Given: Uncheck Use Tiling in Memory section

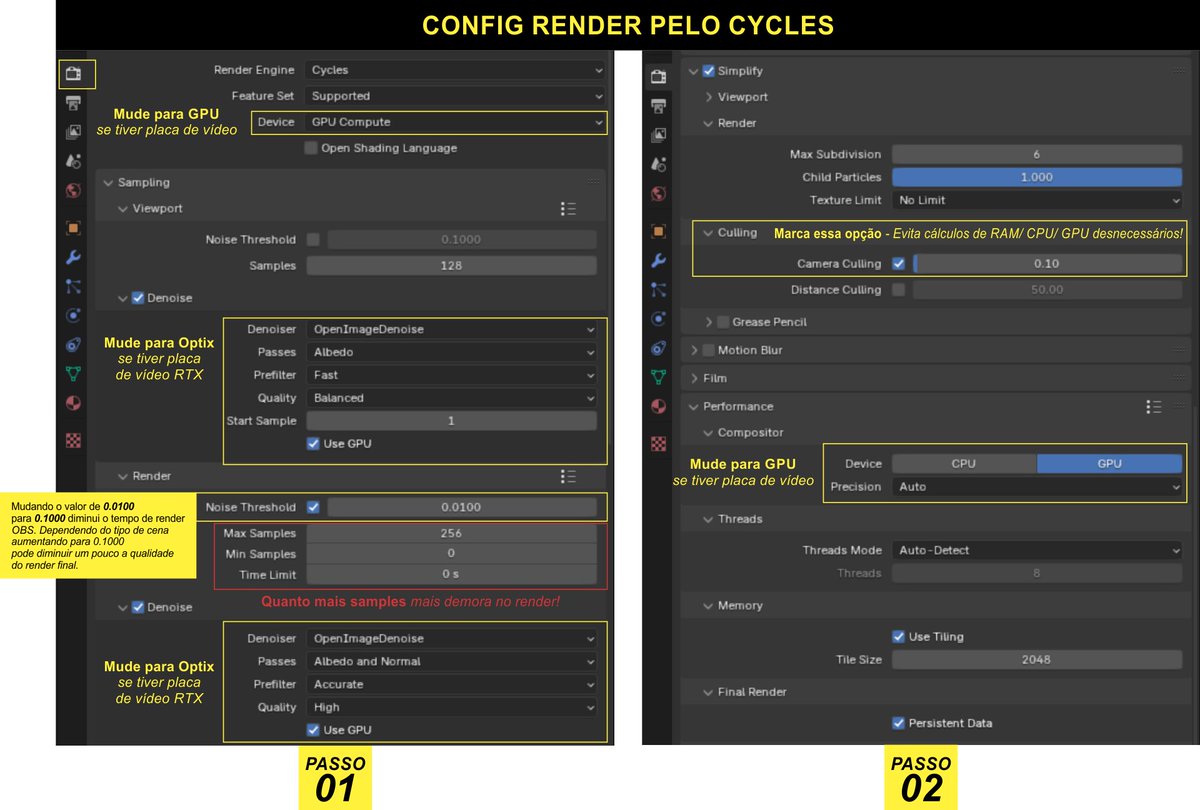Looking at the screenshot, I should [898, 636].
